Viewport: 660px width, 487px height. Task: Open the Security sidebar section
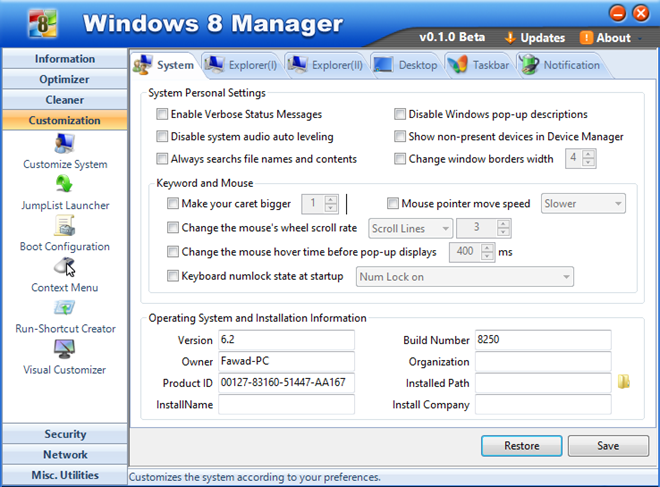(65, 434)
